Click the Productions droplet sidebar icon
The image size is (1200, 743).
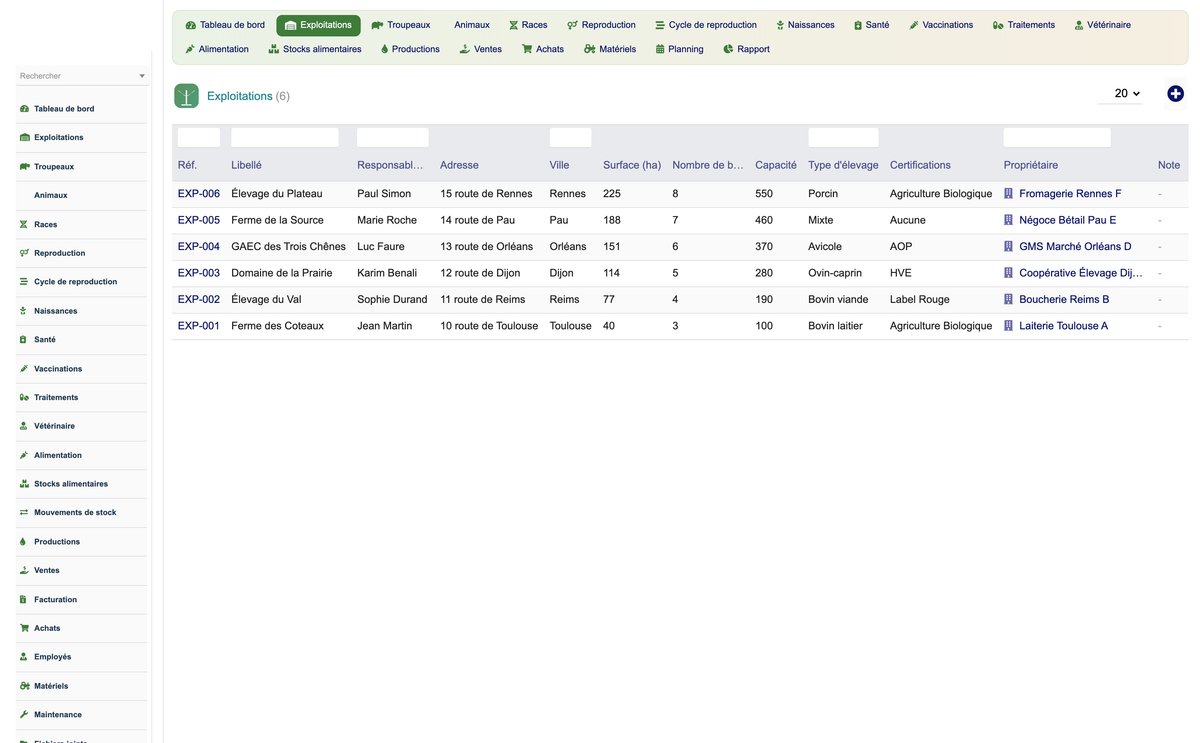pyautogui.click(x=24, y=542)
